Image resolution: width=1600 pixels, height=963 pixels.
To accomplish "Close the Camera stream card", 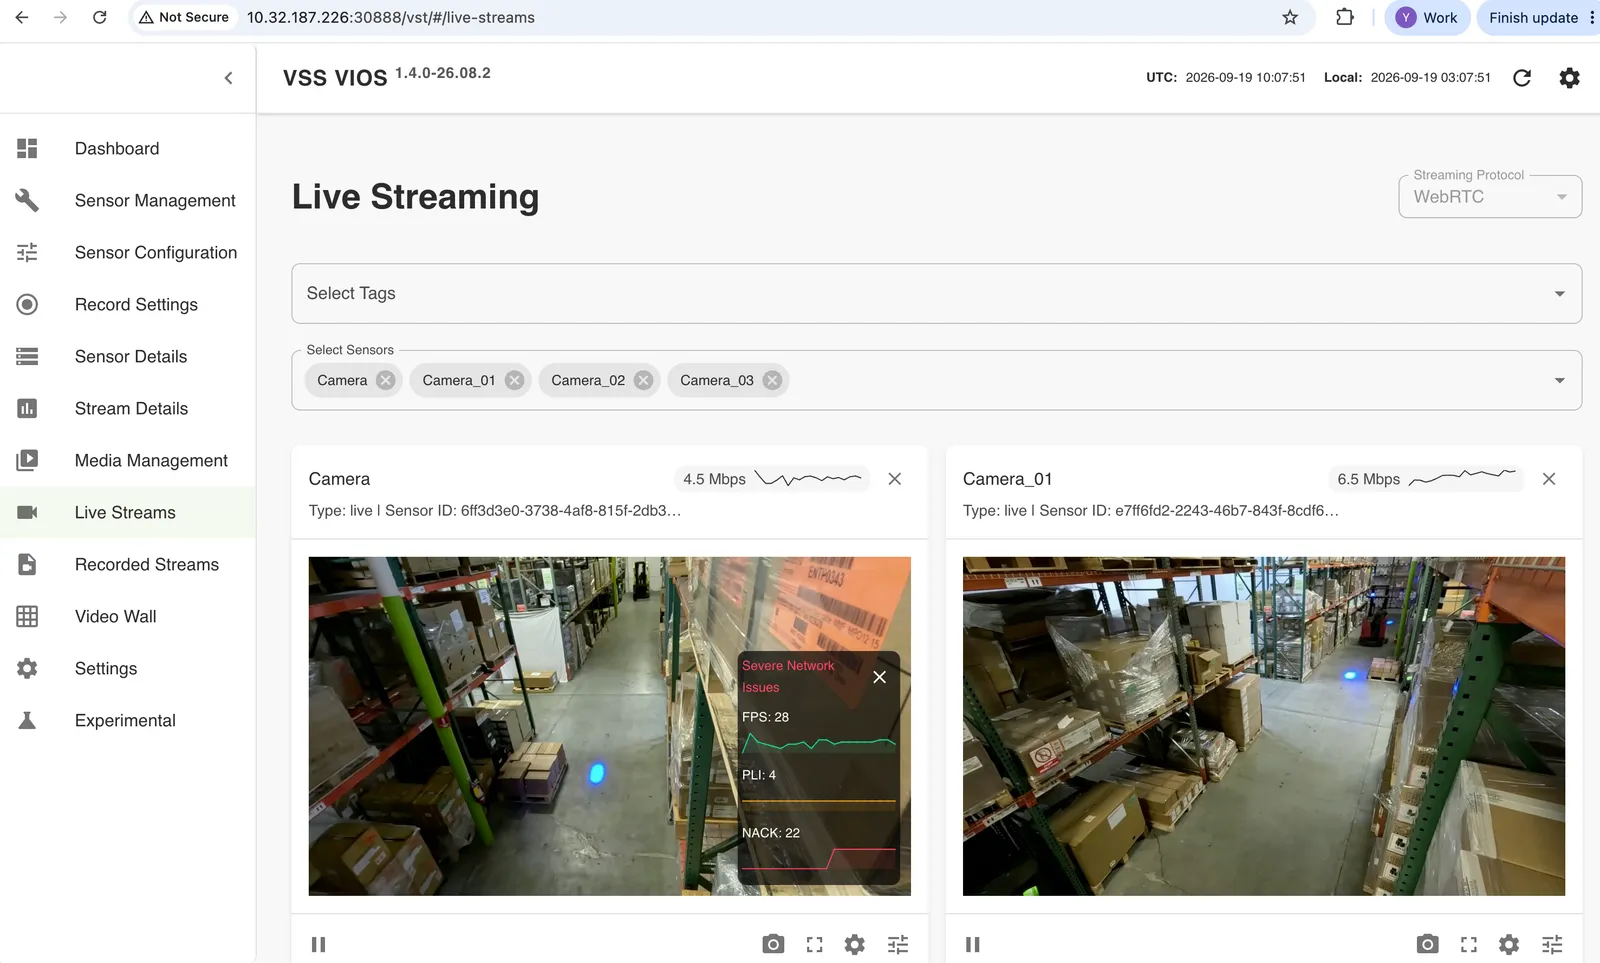I will (895, 479).
